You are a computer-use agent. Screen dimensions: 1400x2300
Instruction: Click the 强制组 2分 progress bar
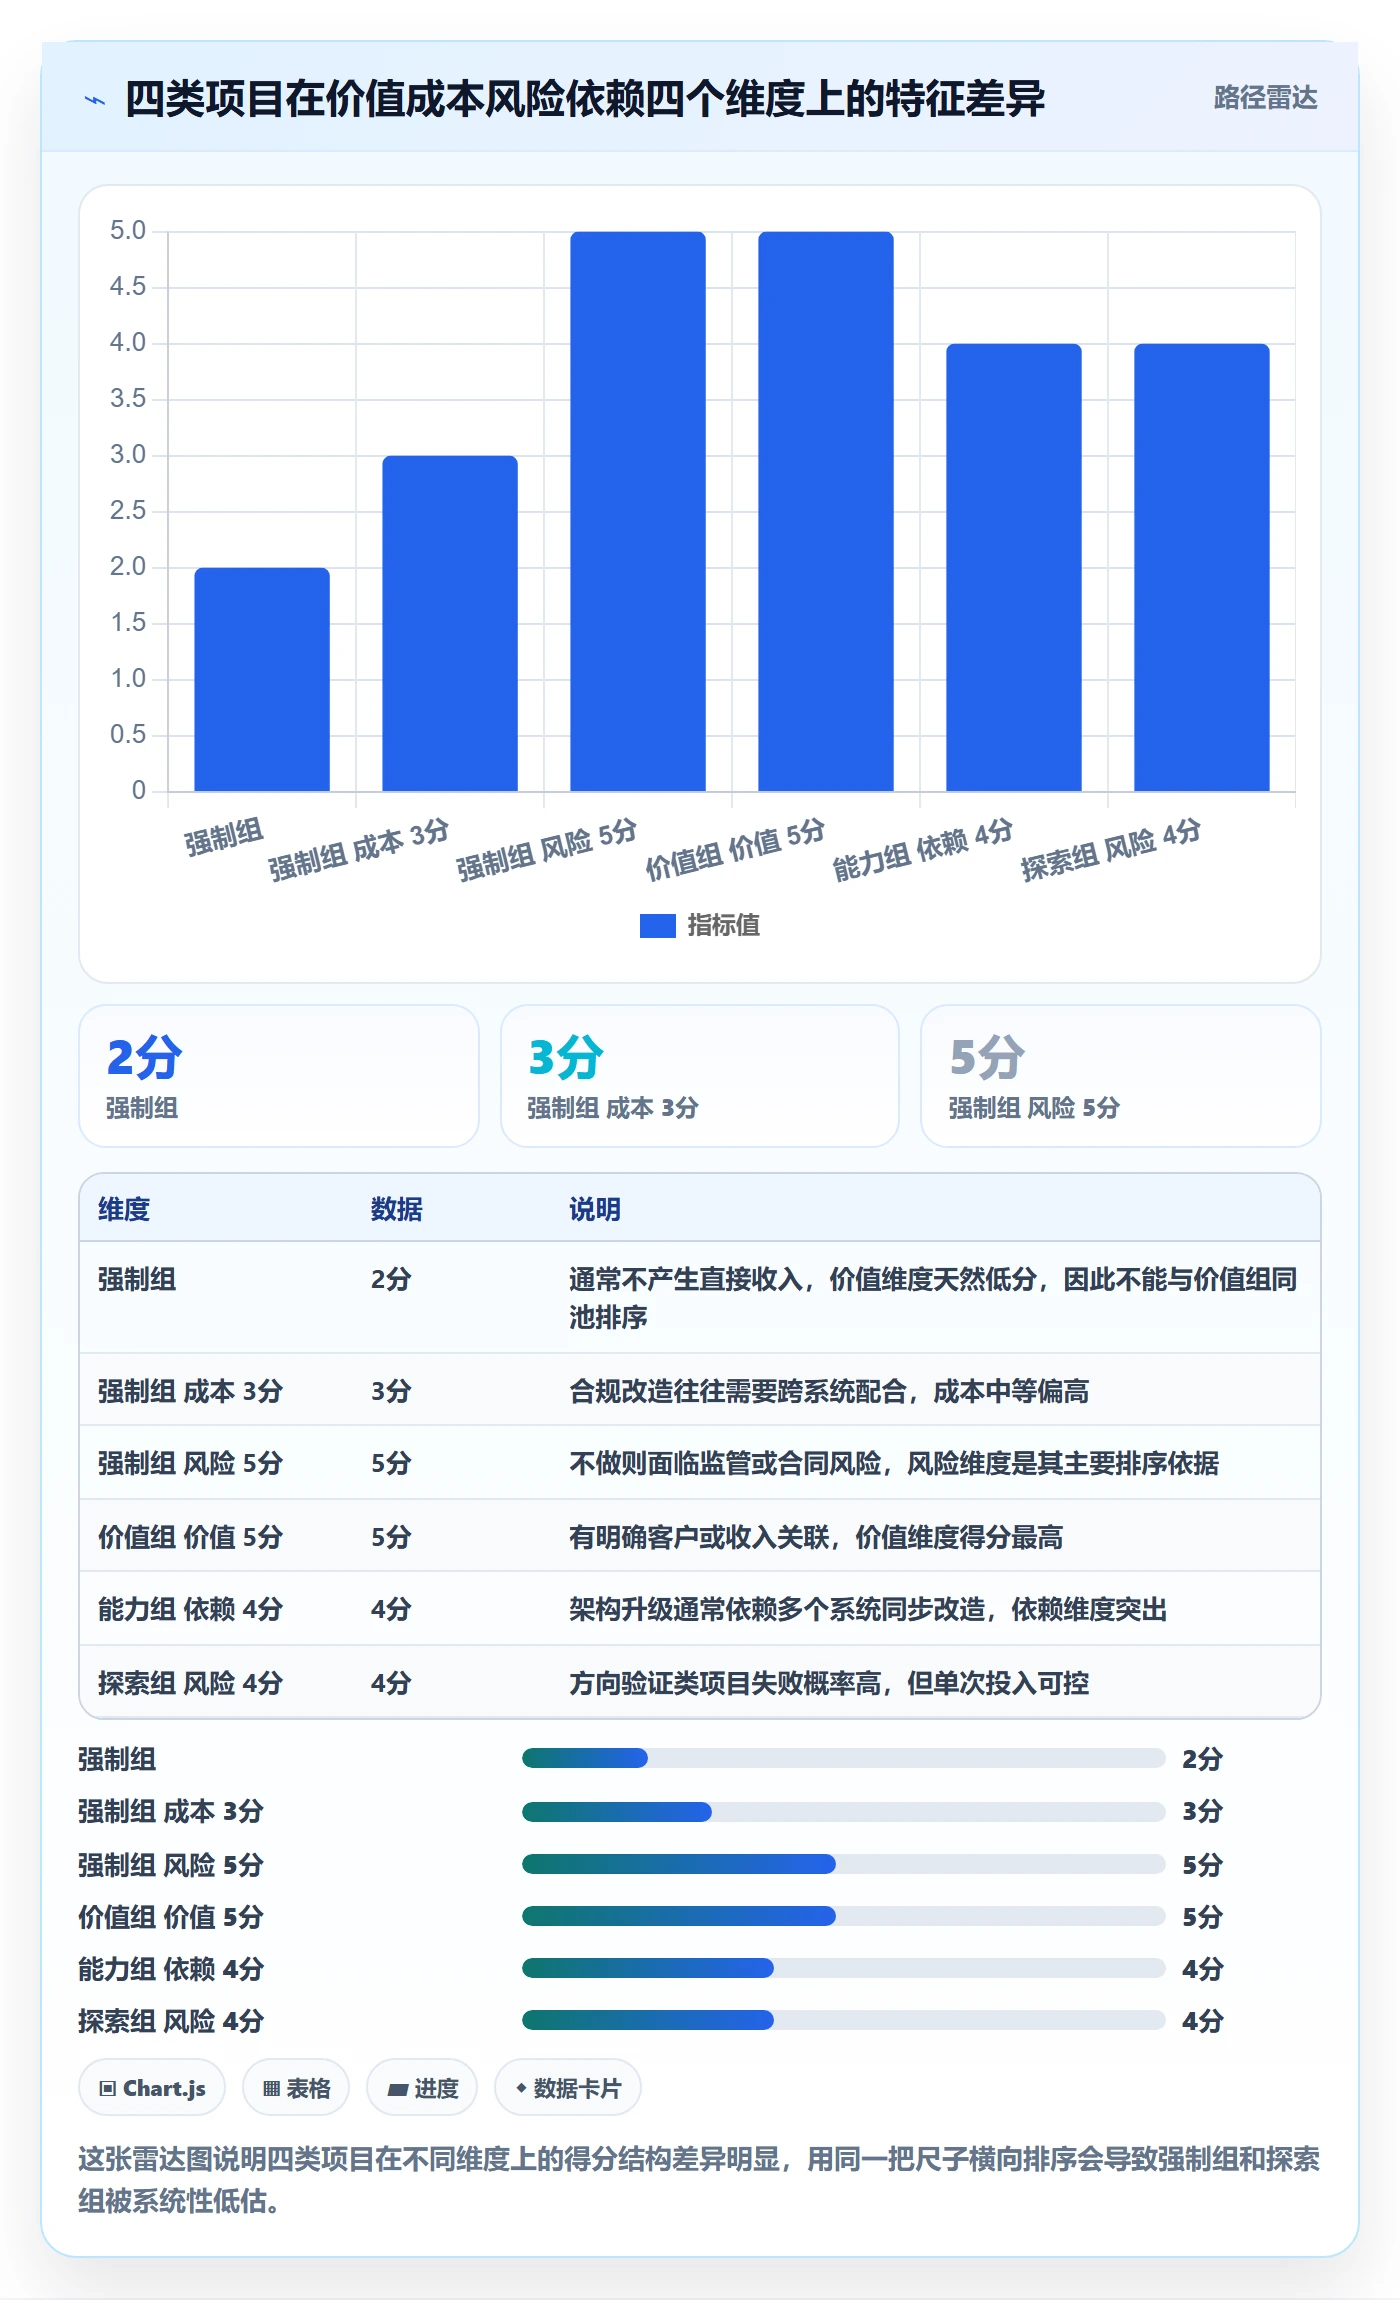point(843,1758)
